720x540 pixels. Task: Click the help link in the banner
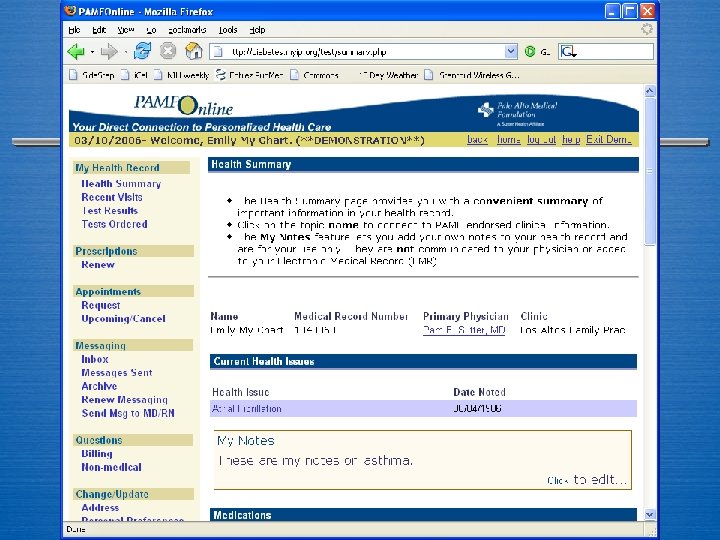pyautogui.click(x=571, y=140)
